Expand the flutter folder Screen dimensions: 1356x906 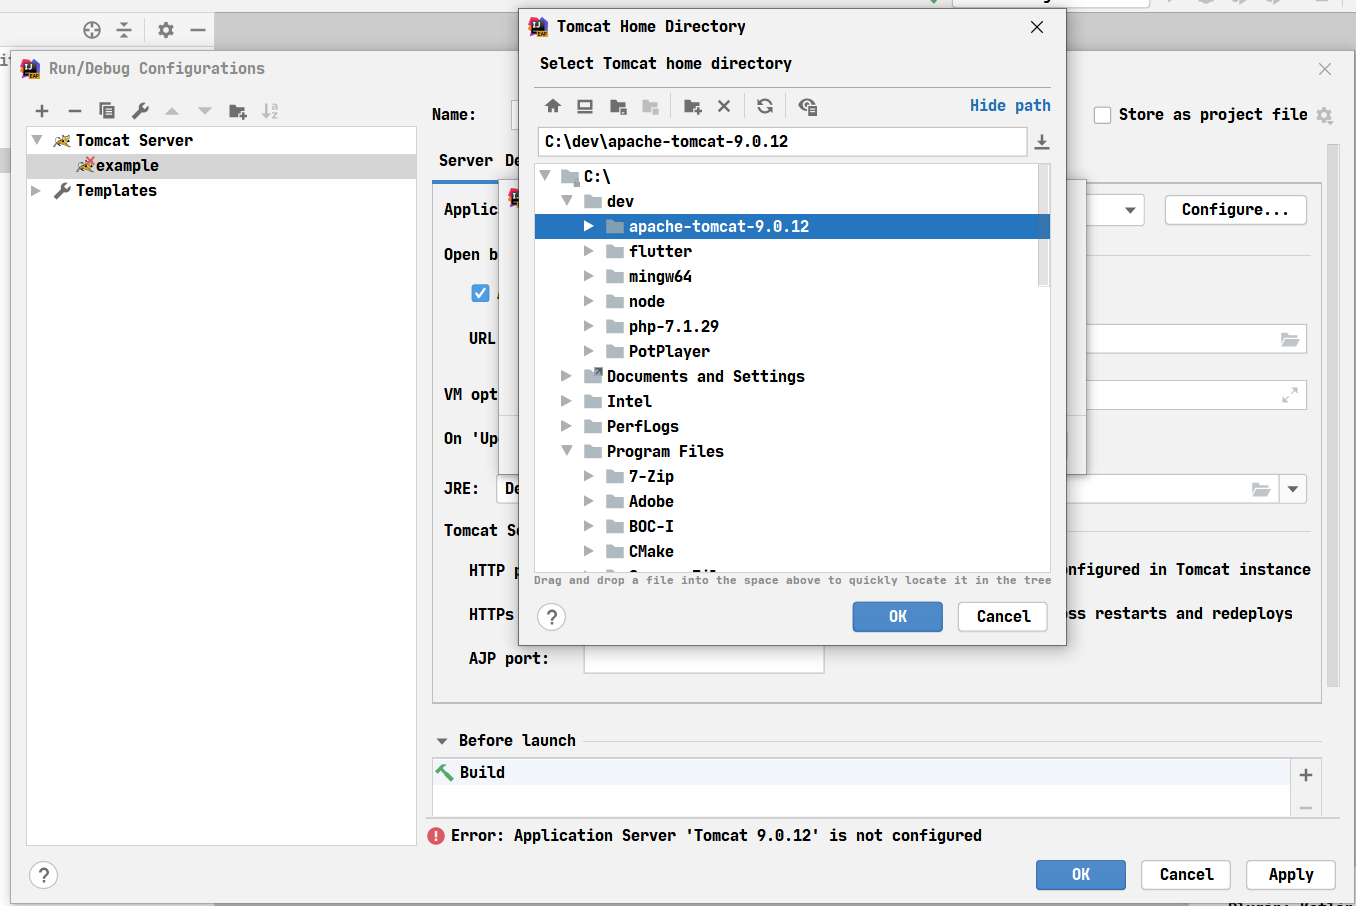pos(589,251)
